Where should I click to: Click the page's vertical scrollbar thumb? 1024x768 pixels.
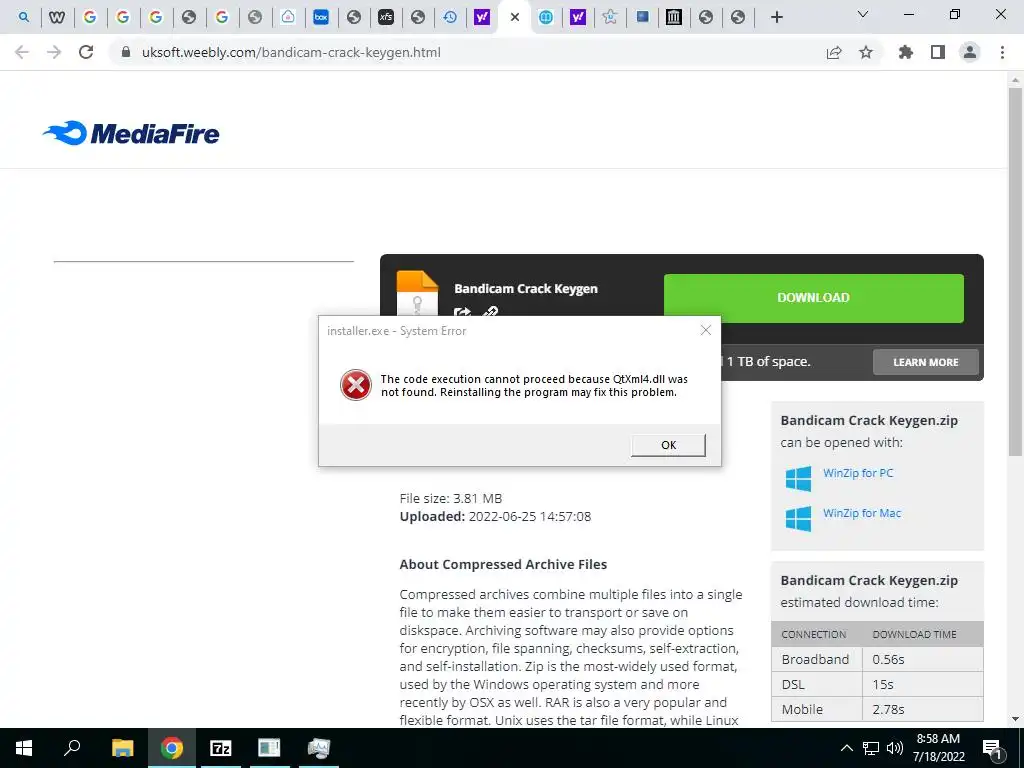coord(1015,271)
